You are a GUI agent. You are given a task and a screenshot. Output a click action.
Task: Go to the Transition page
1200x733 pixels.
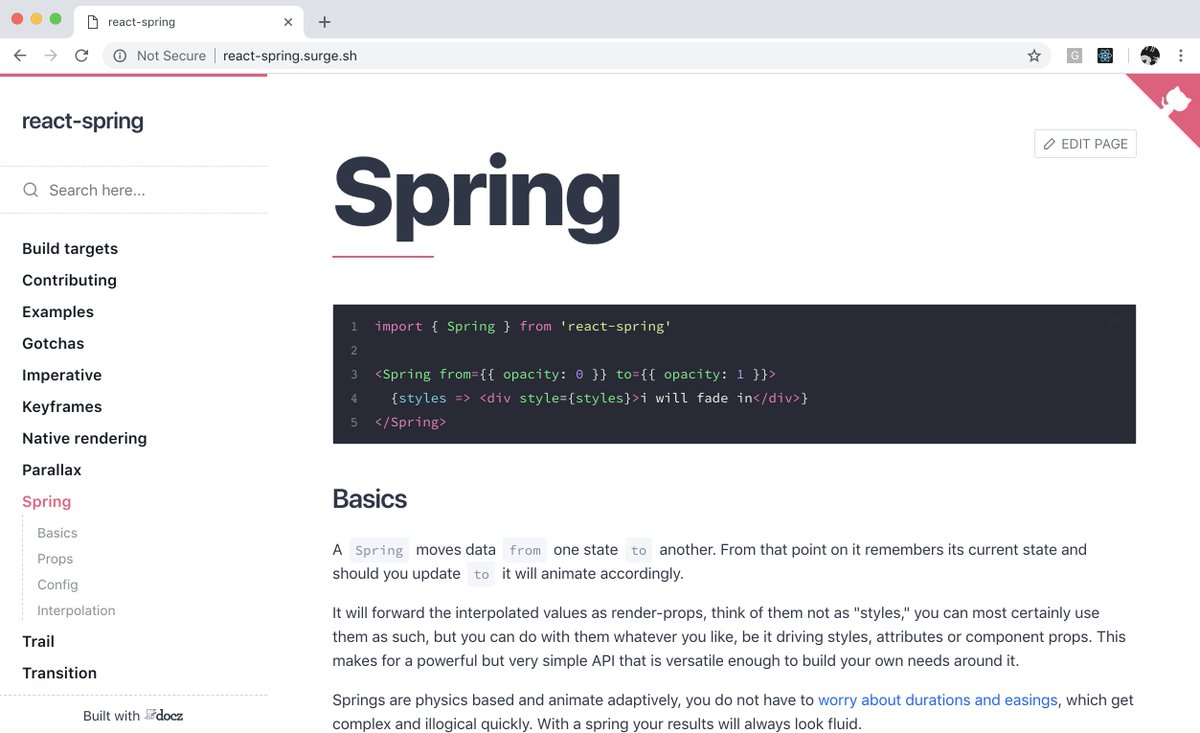pos(59,673)
